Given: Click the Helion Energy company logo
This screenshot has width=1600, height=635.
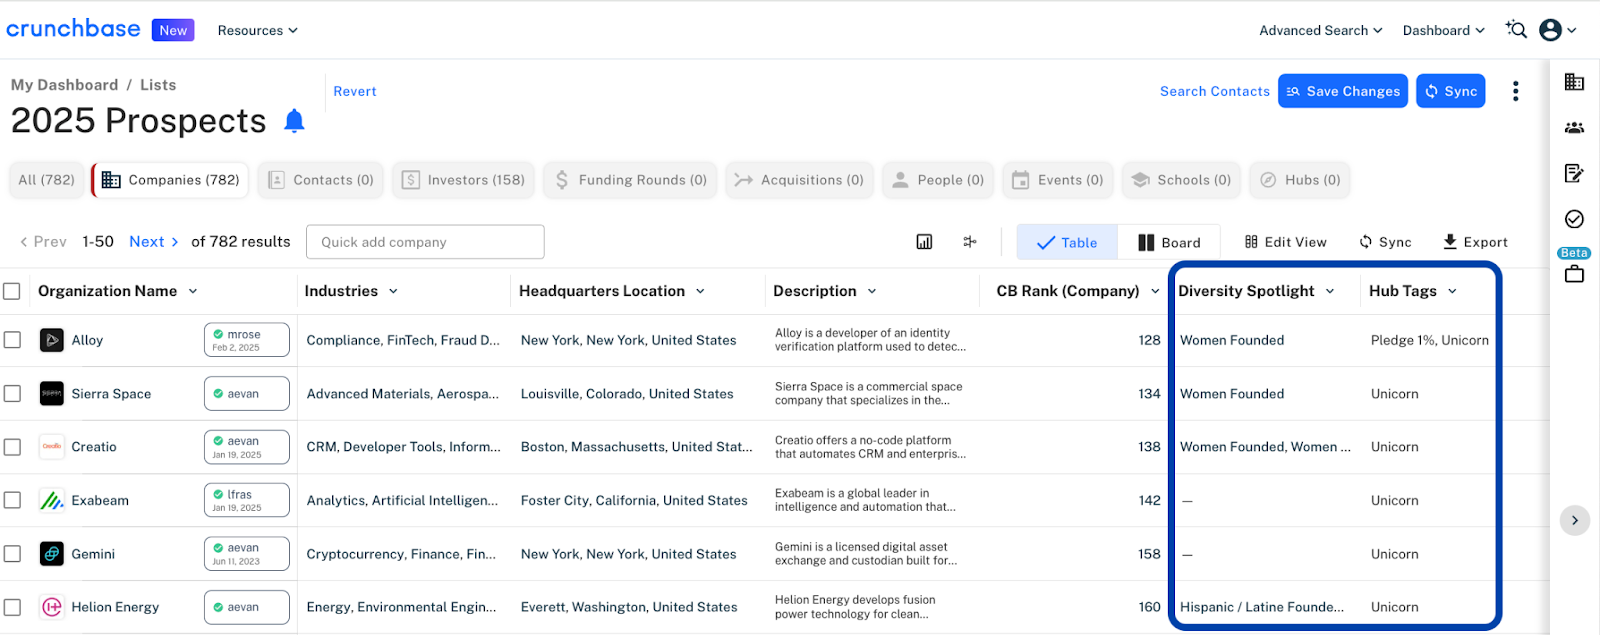Looking at the screenshot, I should click(52, 607).
